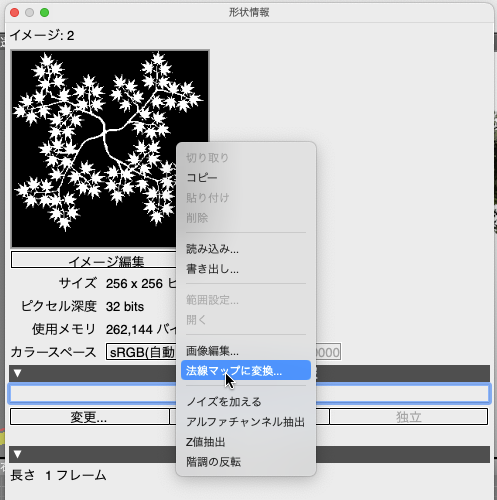497x500 pixels.
Task: Click the イメージ編集 button
Action: pyautogui.click(x=94, y=260)
